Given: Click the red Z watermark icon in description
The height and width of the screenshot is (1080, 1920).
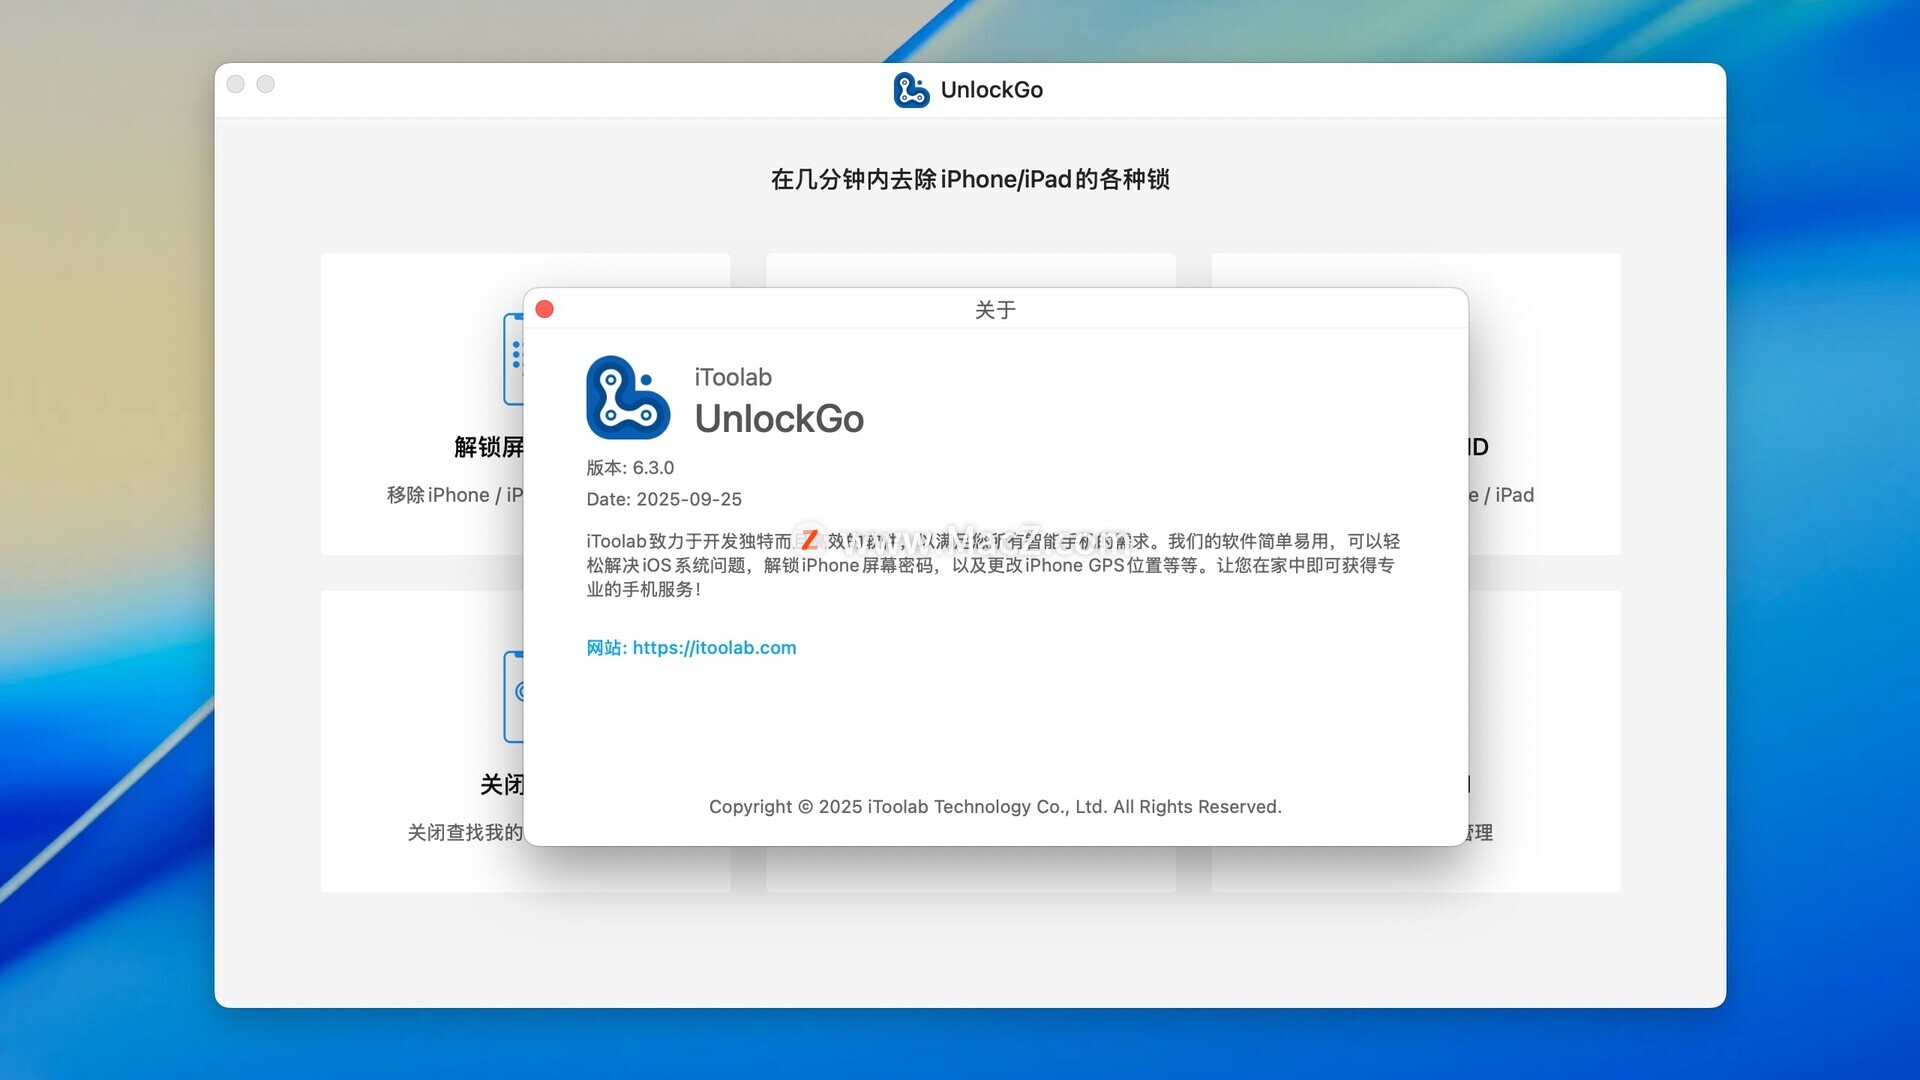Looking at the screenshot, I should pyautogui.click(x=809, y=540).
